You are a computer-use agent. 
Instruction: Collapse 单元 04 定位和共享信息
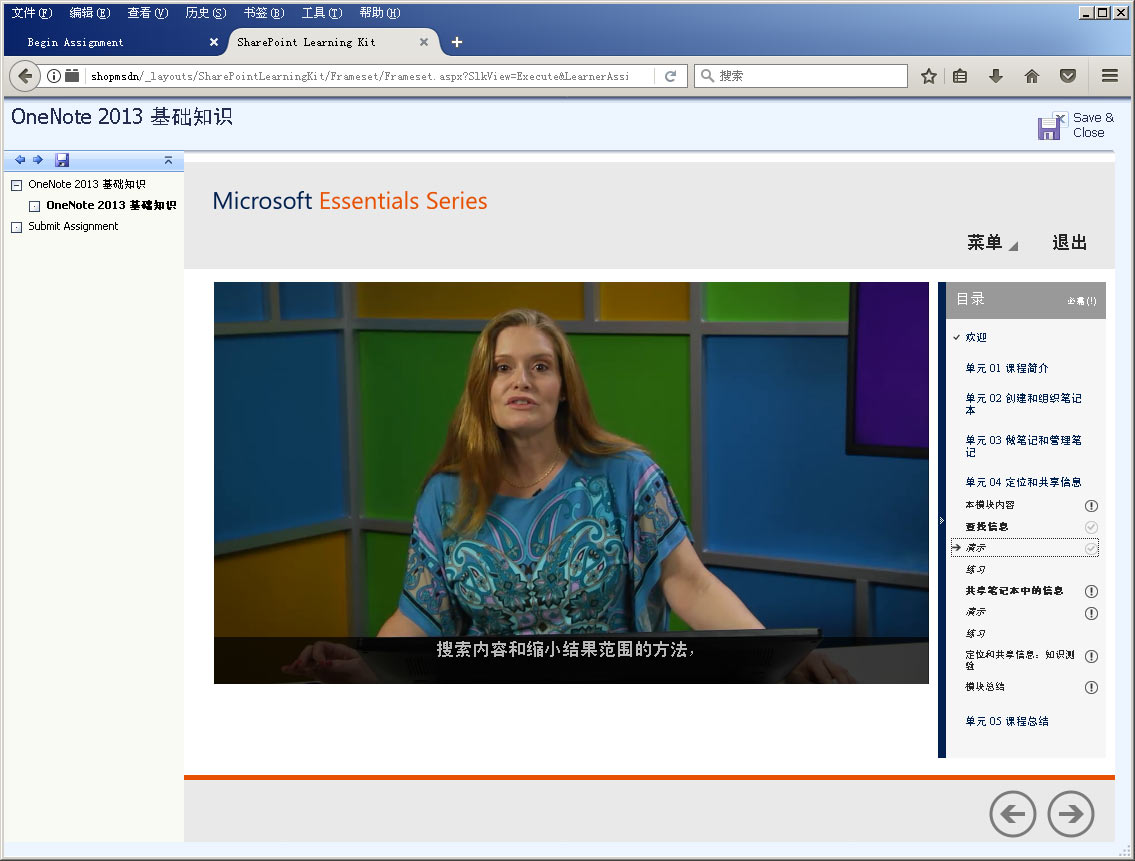pyautogui.click(x=1023, y=482)
